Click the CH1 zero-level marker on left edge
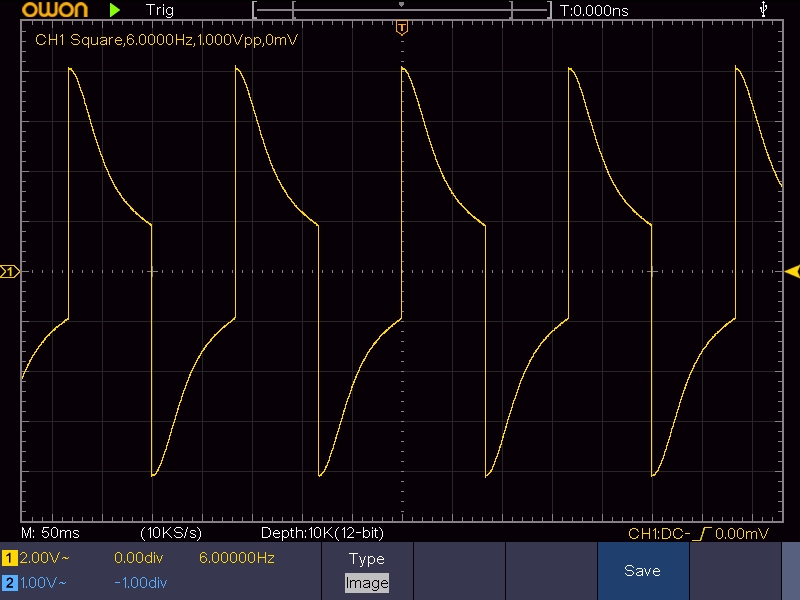Screen dimensions: 800x600 coord(10,271)
